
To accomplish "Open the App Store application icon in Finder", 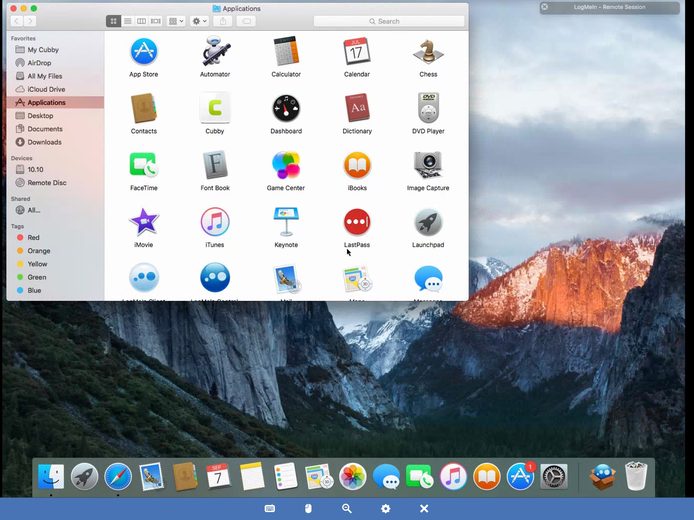I will click(144, 51).
